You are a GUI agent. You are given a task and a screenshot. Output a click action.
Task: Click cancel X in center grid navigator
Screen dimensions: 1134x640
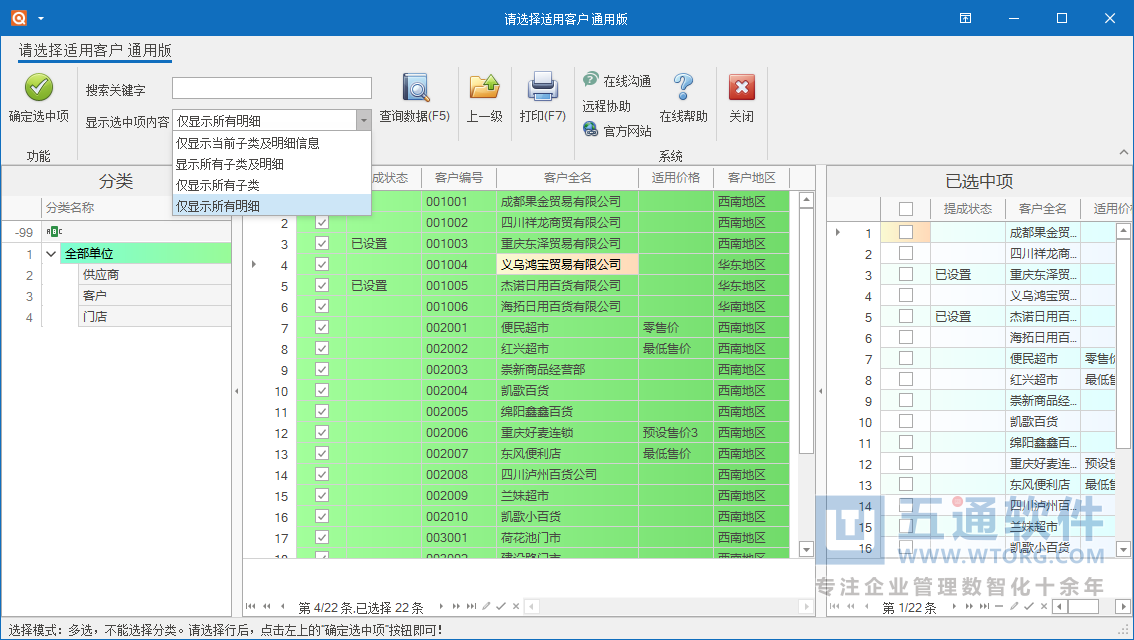[516, 606]
